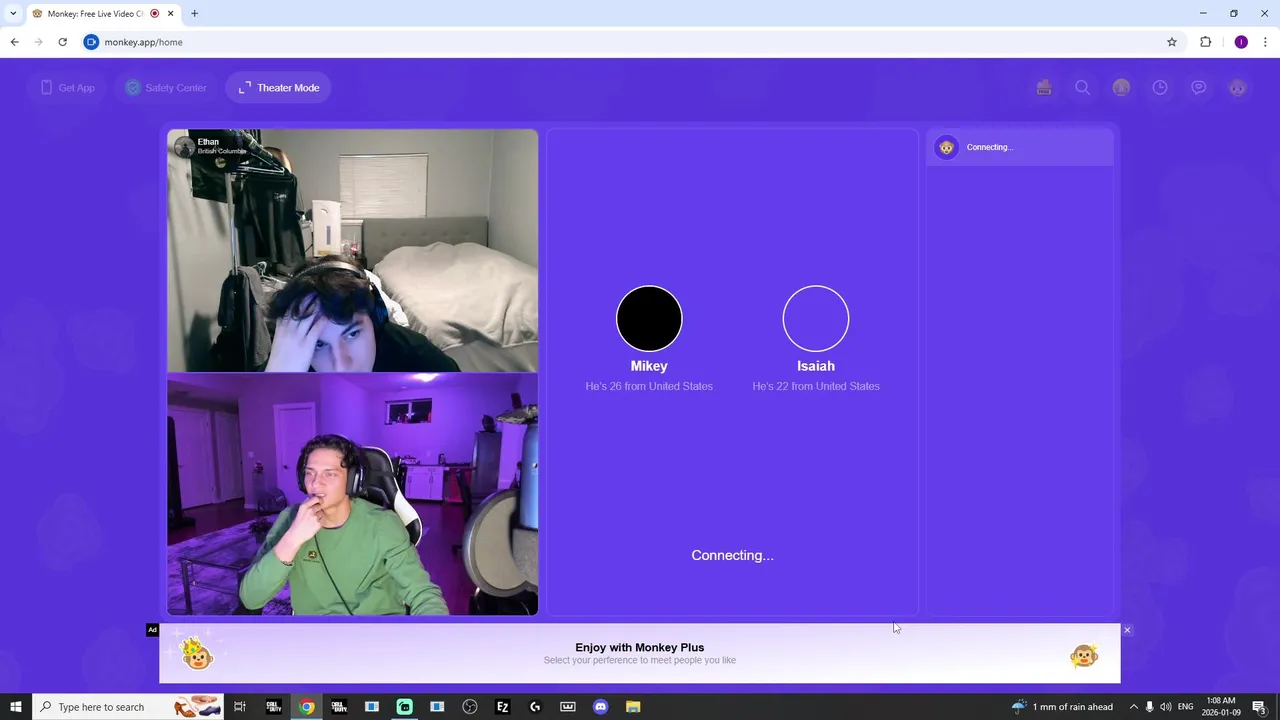Click the Ad badge on banner

(x=152, y=630)
